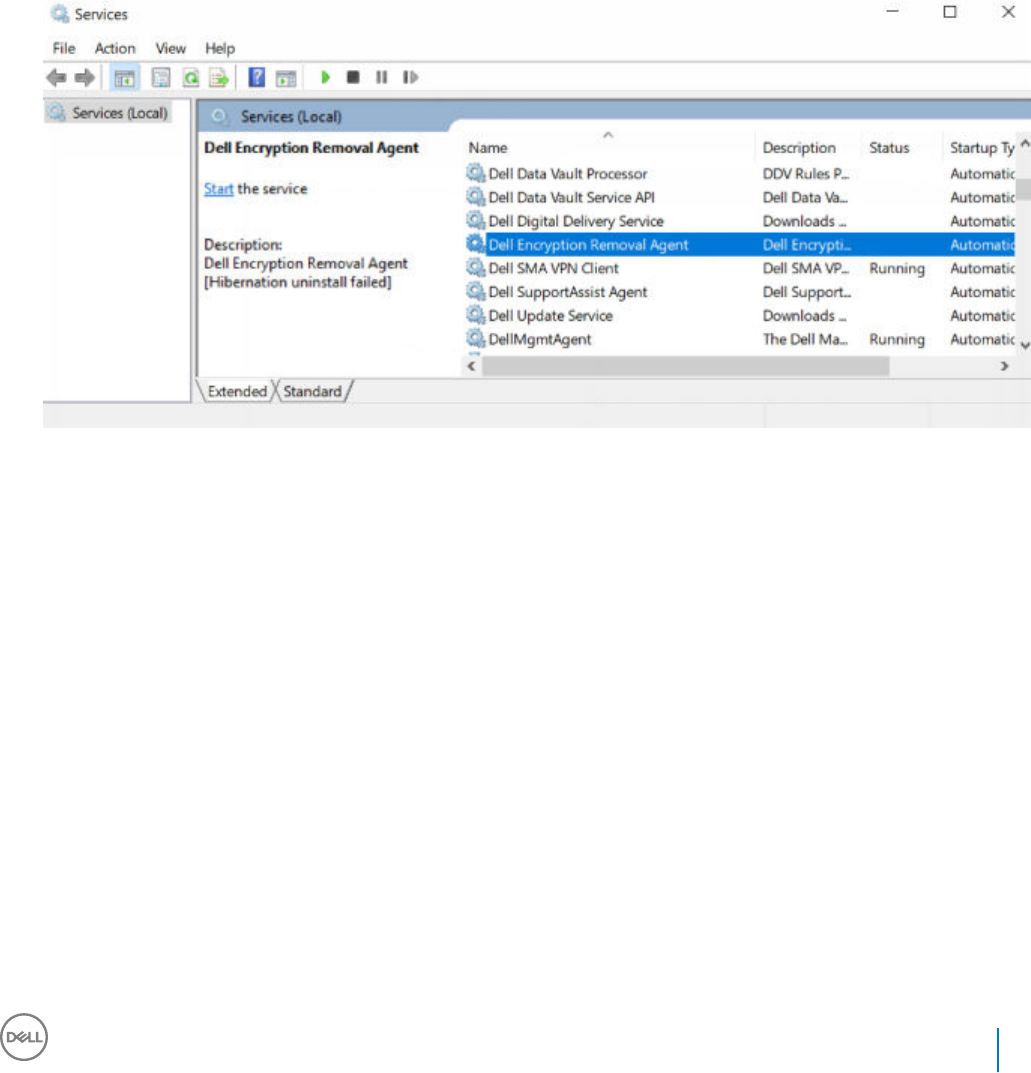Select Dell SMA VPN Client service name
The image size is (1031, 1073).
553,268
